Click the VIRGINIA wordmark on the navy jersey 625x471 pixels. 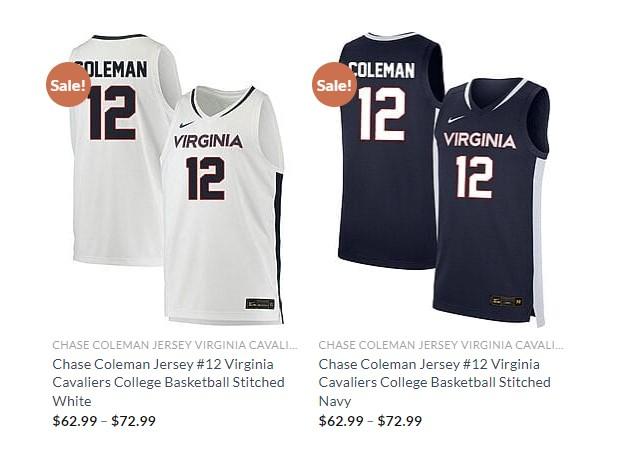pos(480,140)
